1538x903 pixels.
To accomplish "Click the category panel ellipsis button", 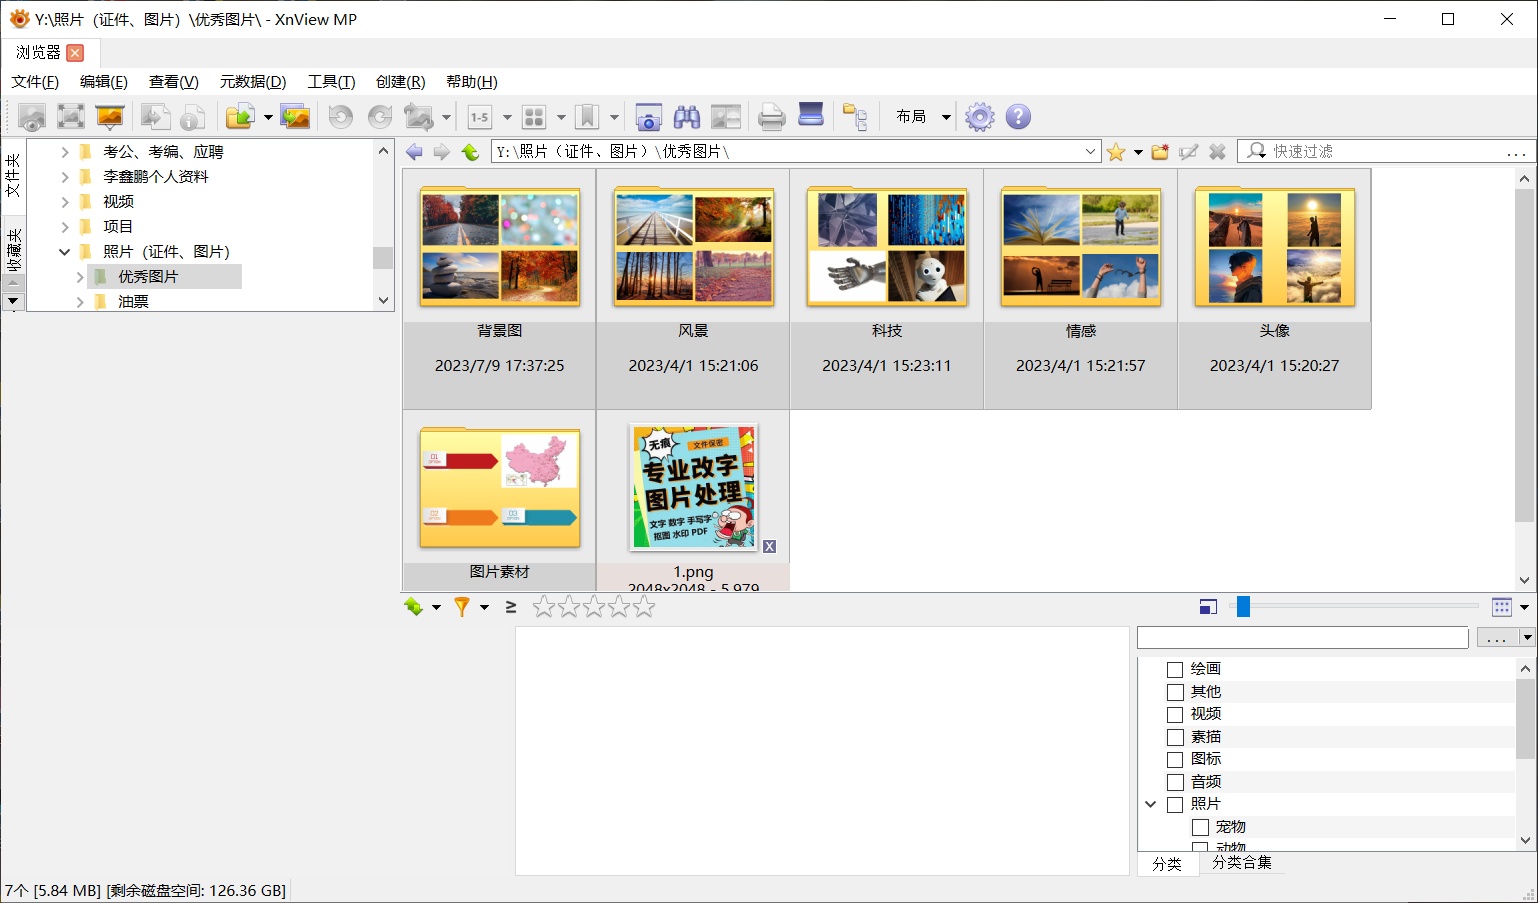I will 1497,638.
